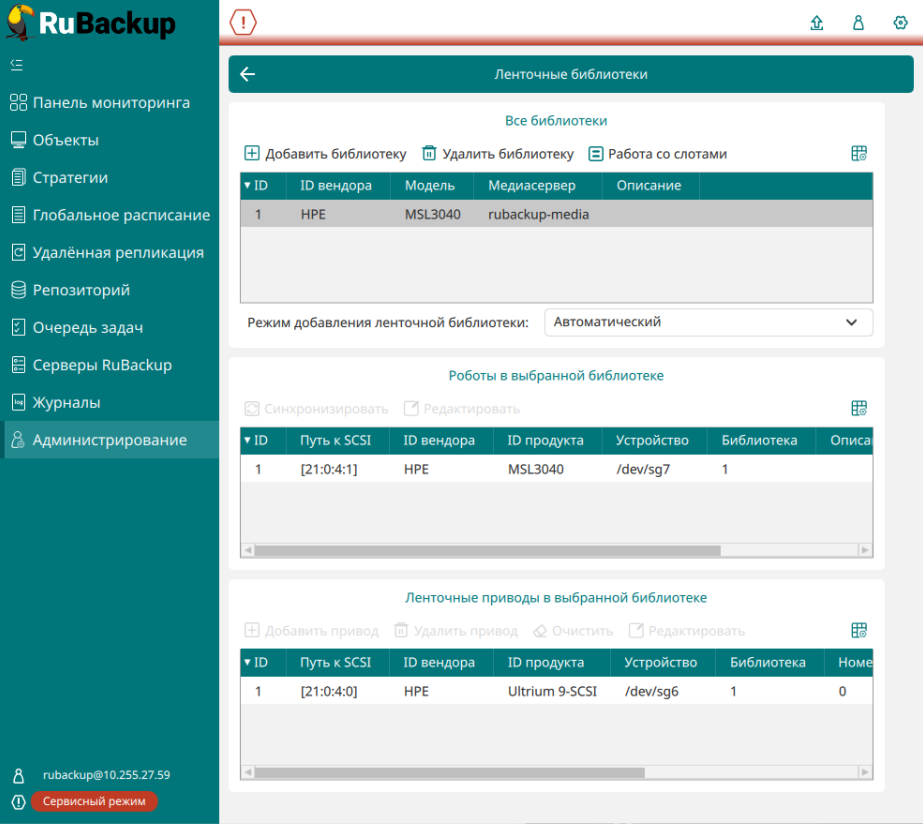Click the warning hexagon alert icon
Viewport: 923px width, 824px height.
tap(243, 22)
